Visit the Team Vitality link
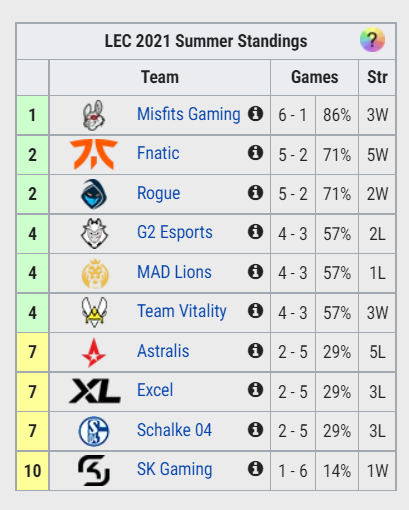The height and width of the screenshot is (510, 409). pyautogui.click(x=182, y=311)
